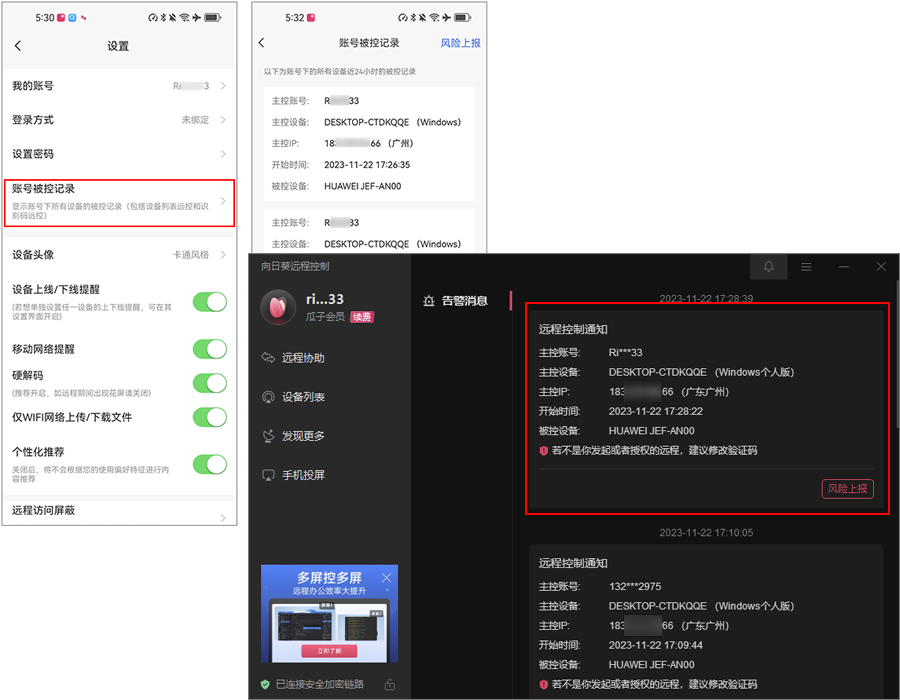Click the 续费 renew badge
900x700 pixels.
click(x=362, y=317)
